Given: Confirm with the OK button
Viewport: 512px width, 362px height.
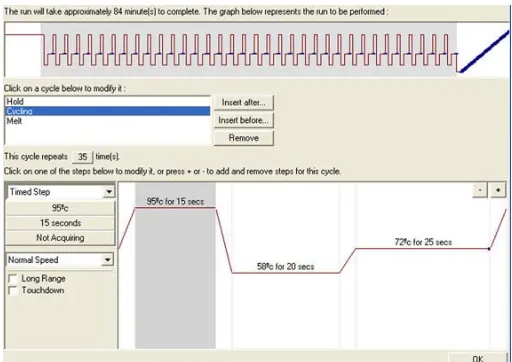Looking at the screenshot, I should click(x=478, y=357).
